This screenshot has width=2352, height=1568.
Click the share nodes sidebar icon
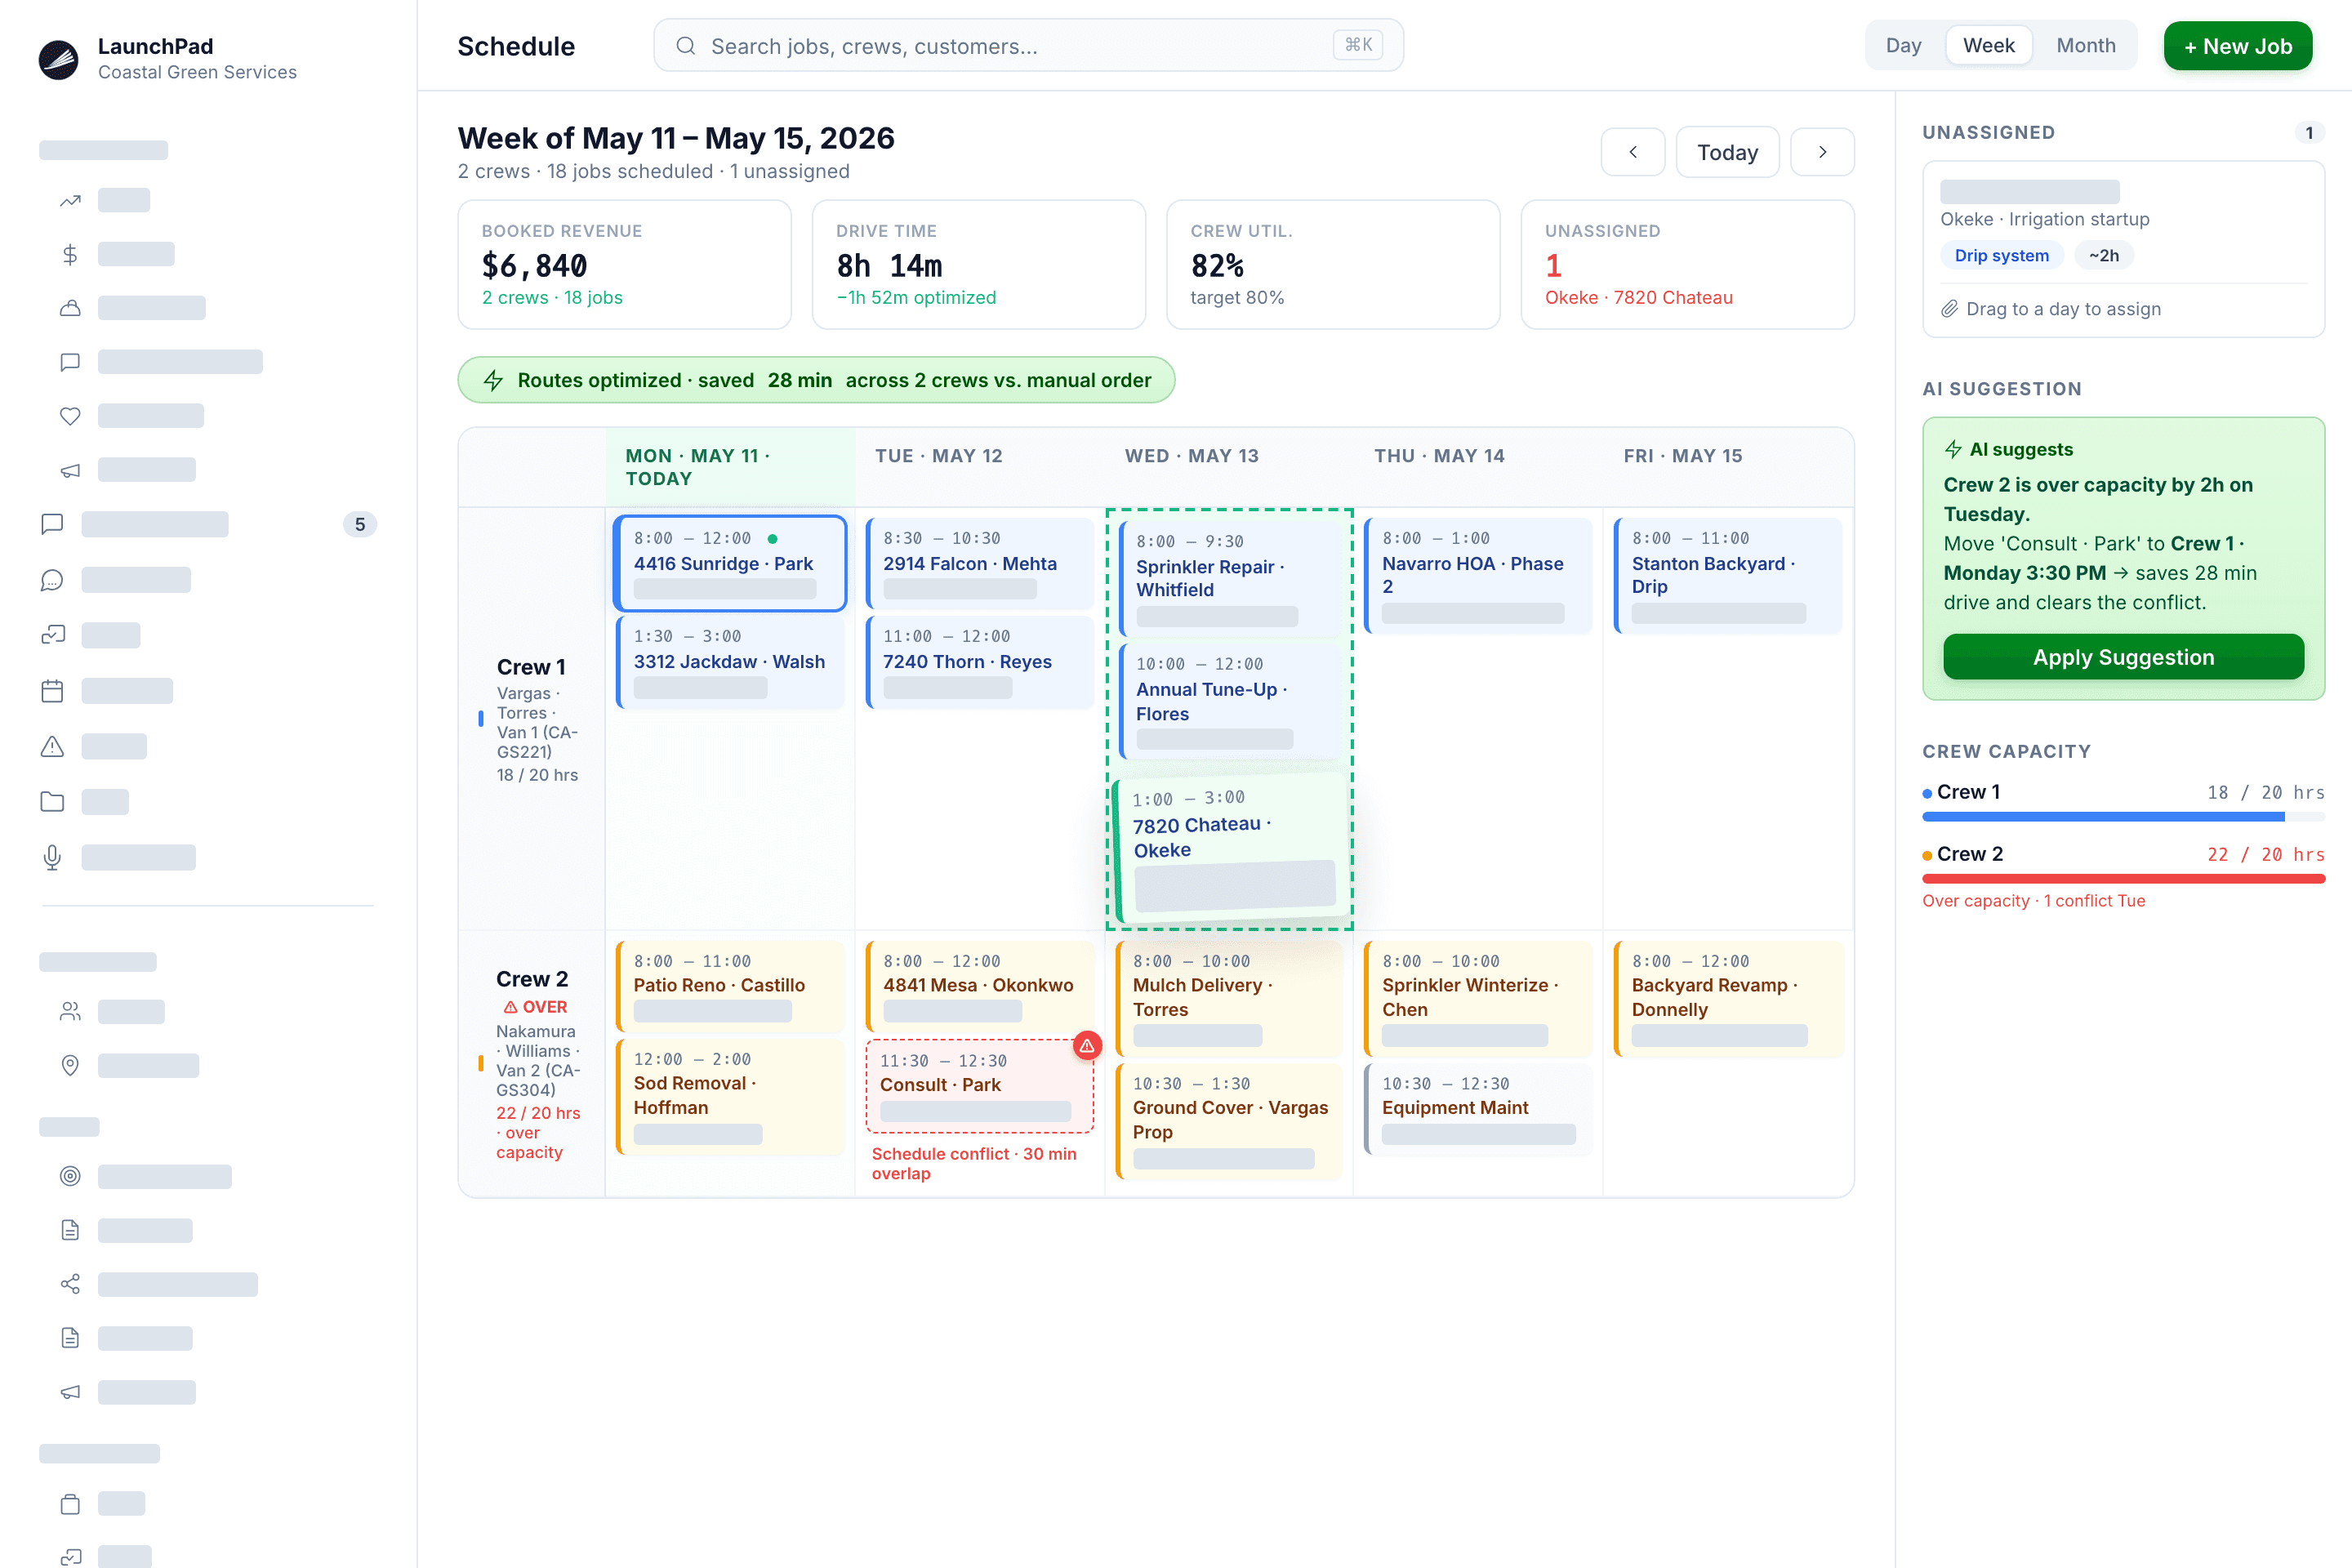(70, 1284)
